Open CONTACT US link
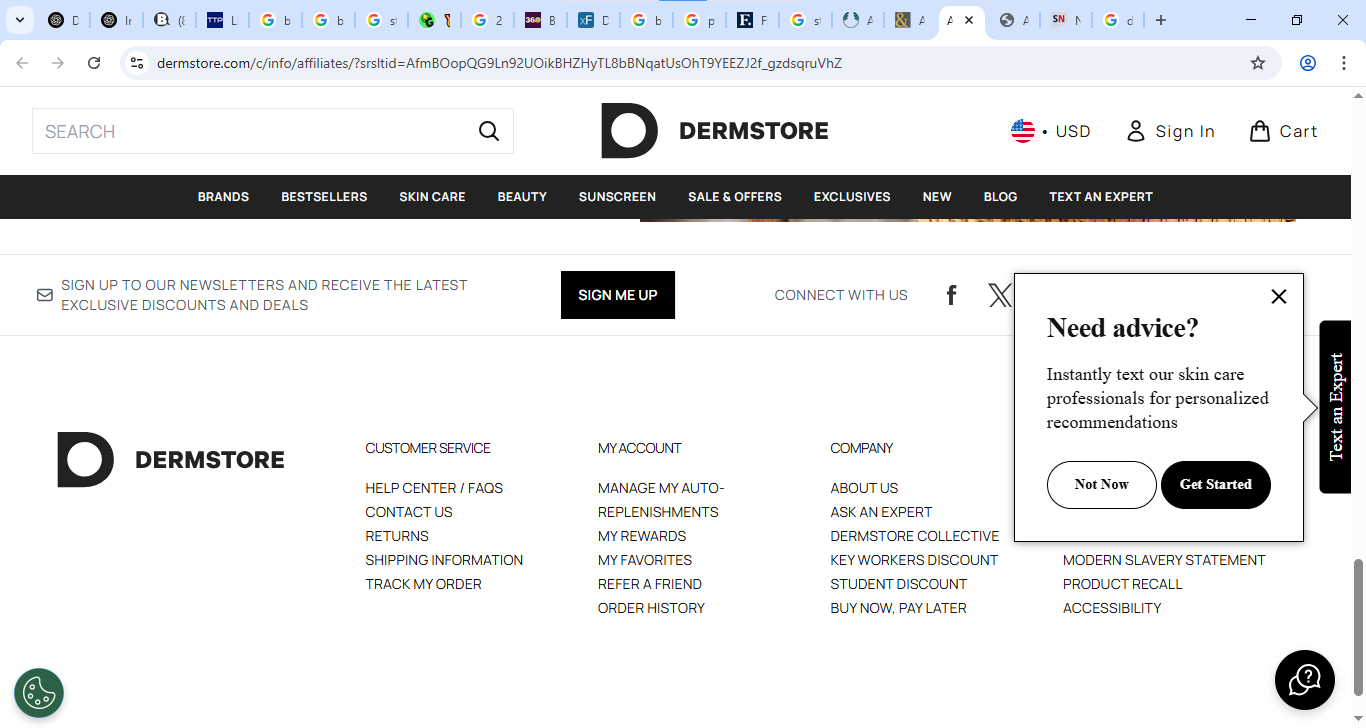 click(409, 512)
